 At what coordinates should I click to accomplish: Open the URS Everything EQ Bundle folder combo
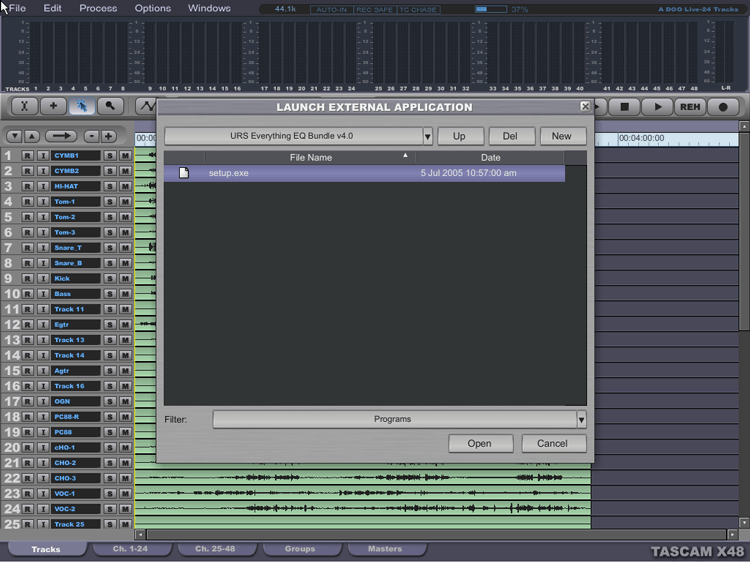click(x=293, y=136)
